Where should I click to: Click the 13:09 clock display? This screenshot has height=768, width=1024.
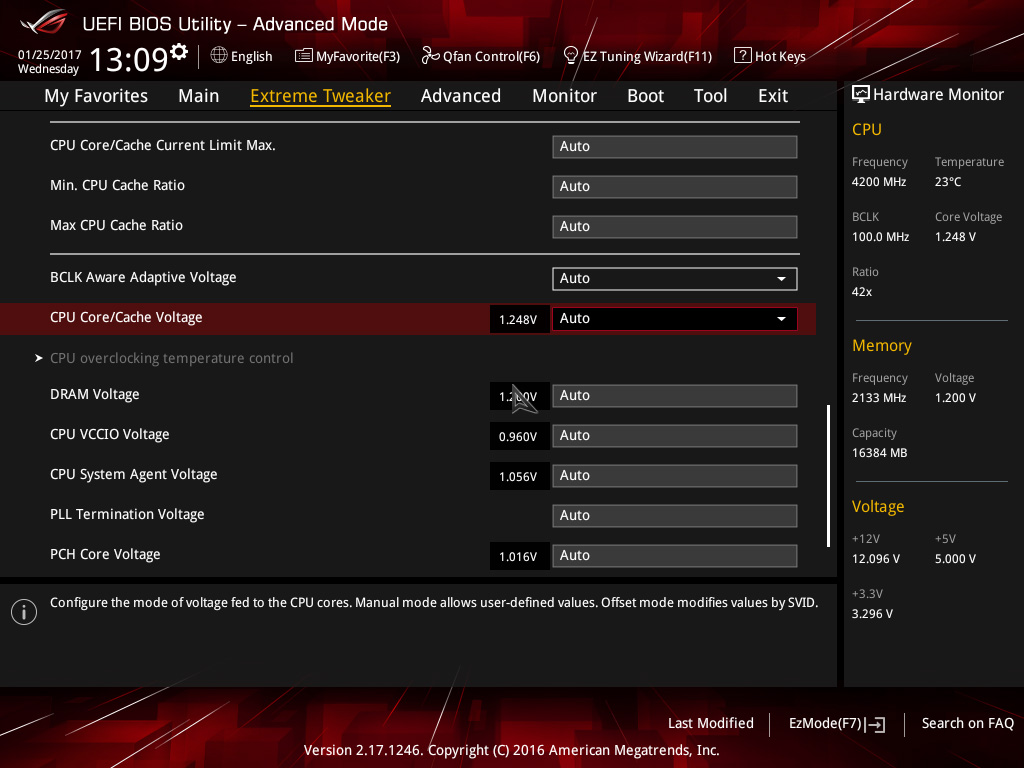coord(129,60)
